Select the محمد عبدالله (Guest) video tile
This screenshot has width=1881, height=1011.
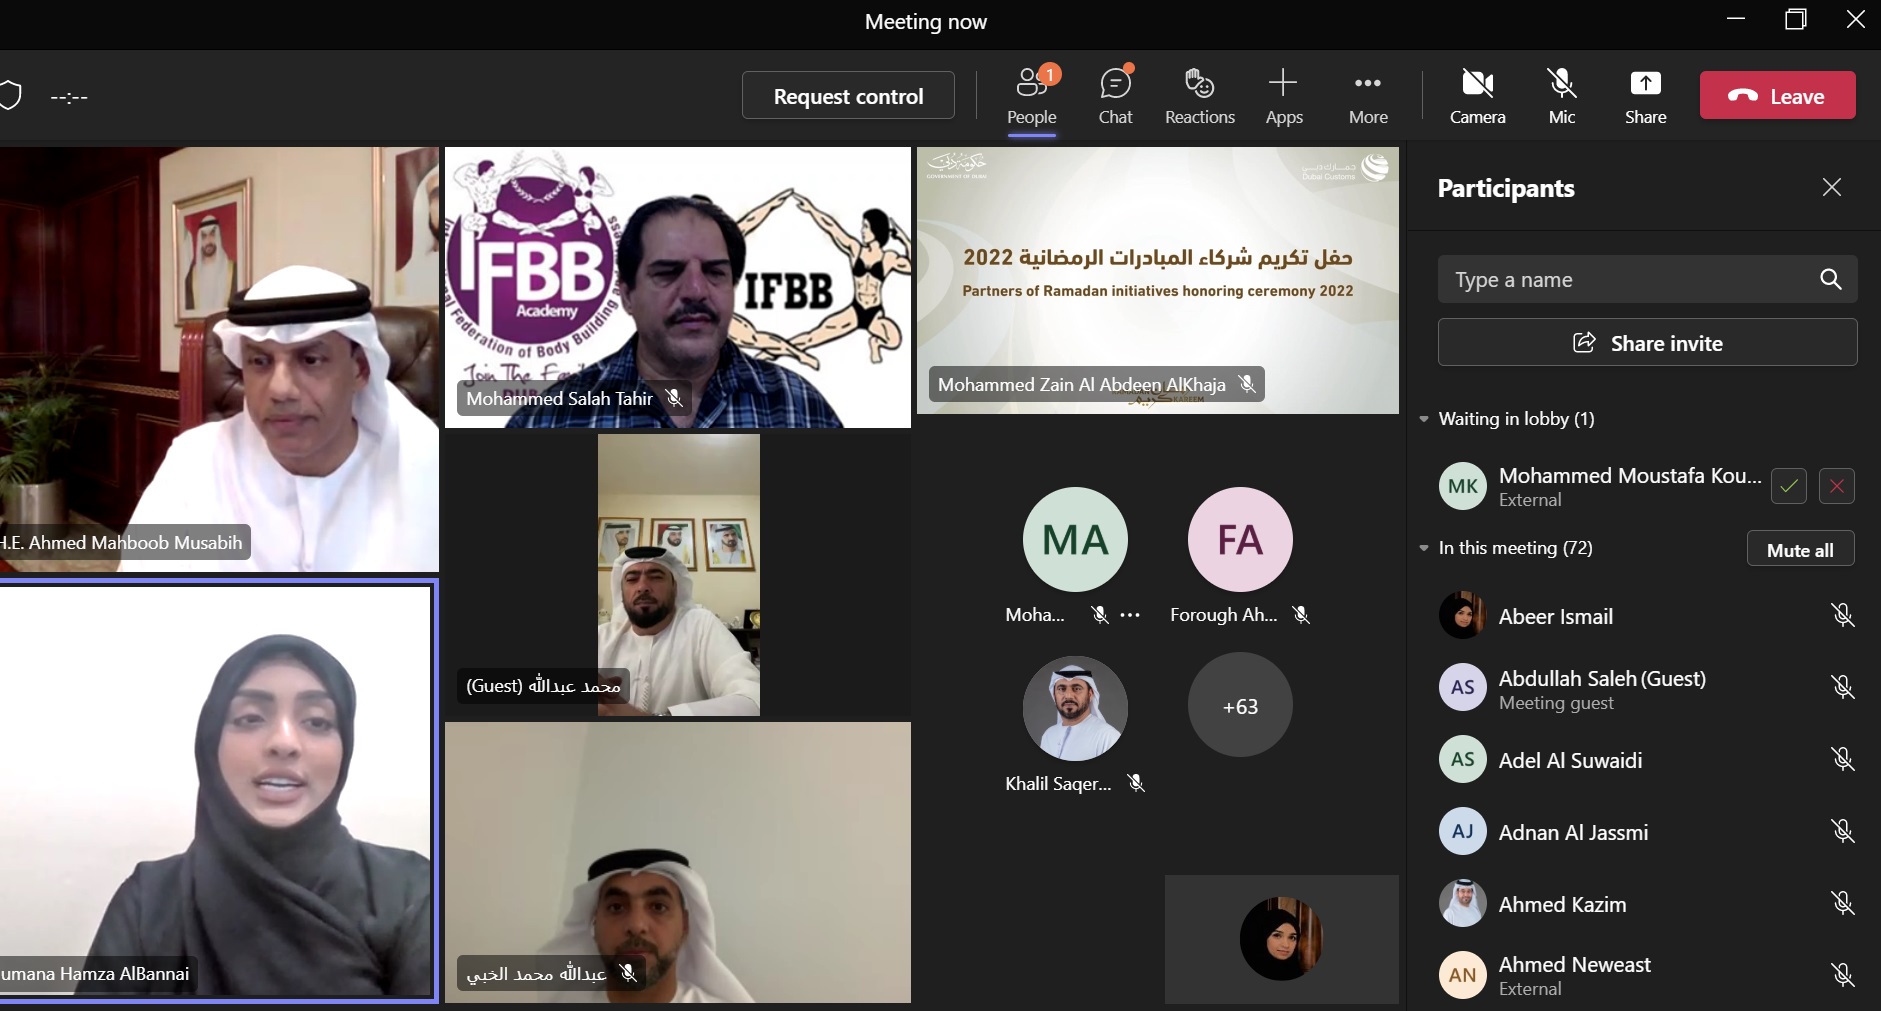click(678, 575)
